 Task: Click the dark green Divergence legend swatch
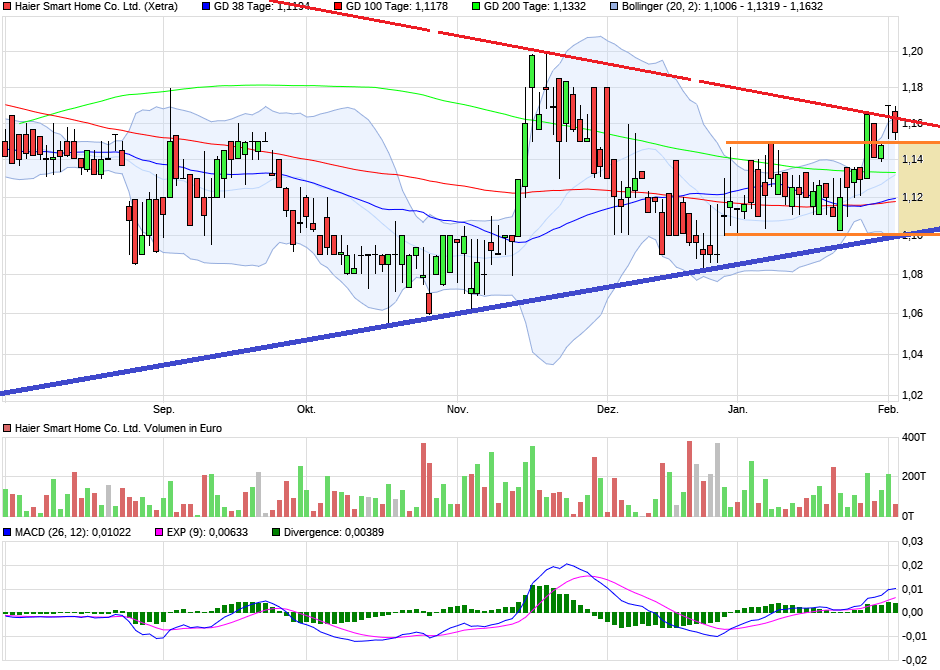pos(276,532)
